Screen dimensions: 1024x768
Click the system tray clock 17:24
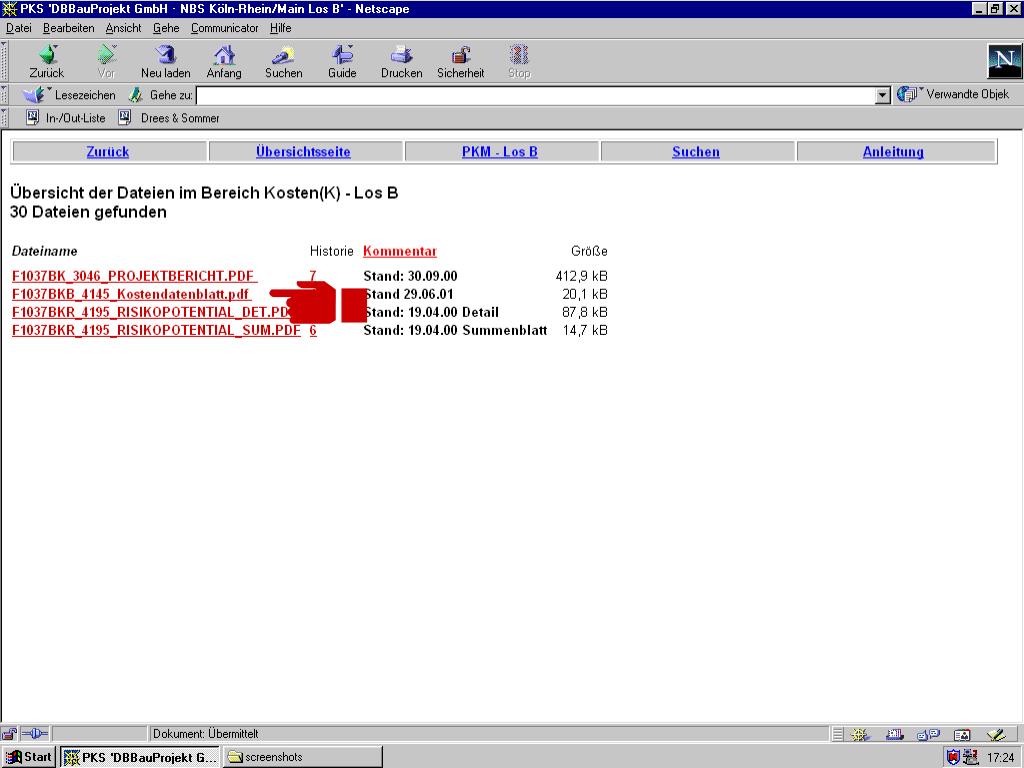point(1000,758)
